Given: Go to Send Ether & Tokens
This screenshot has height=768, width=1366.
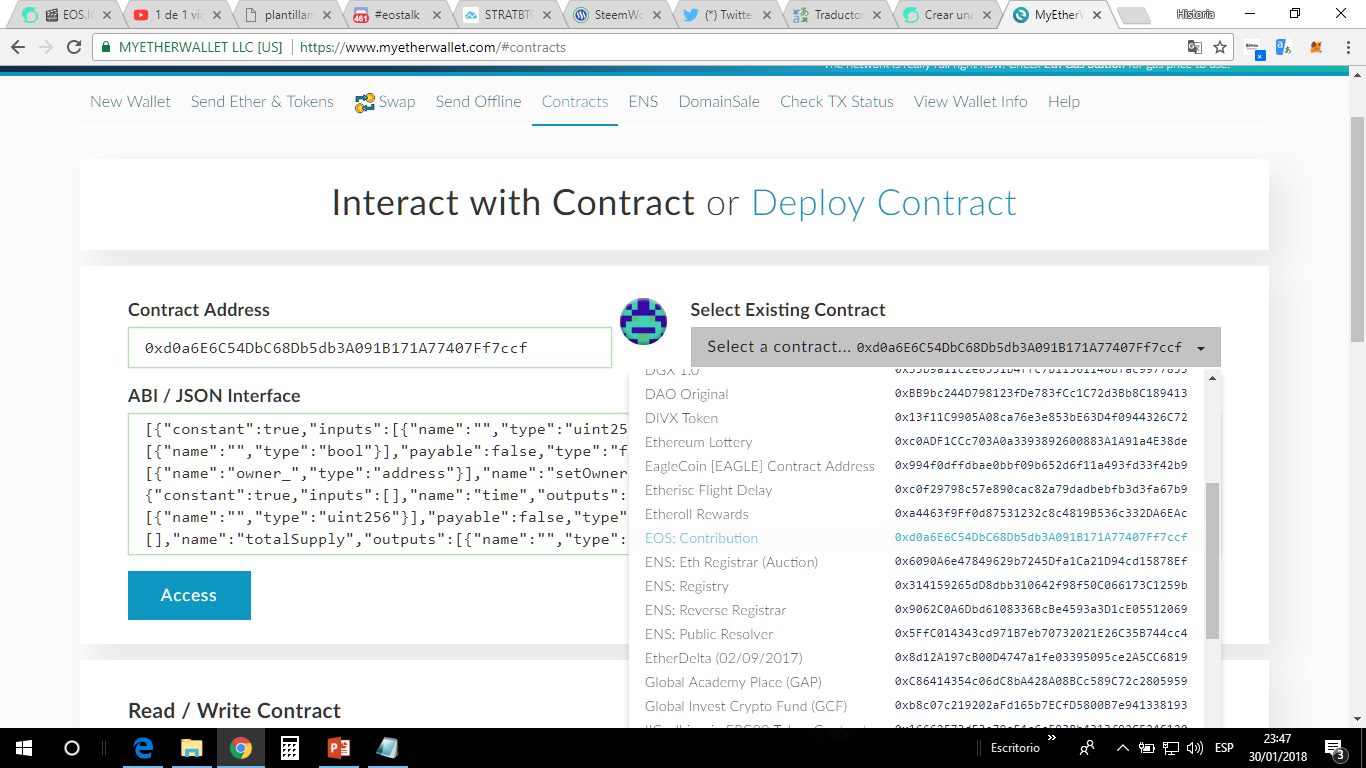Looking at the screenshot, I should 262,102.
